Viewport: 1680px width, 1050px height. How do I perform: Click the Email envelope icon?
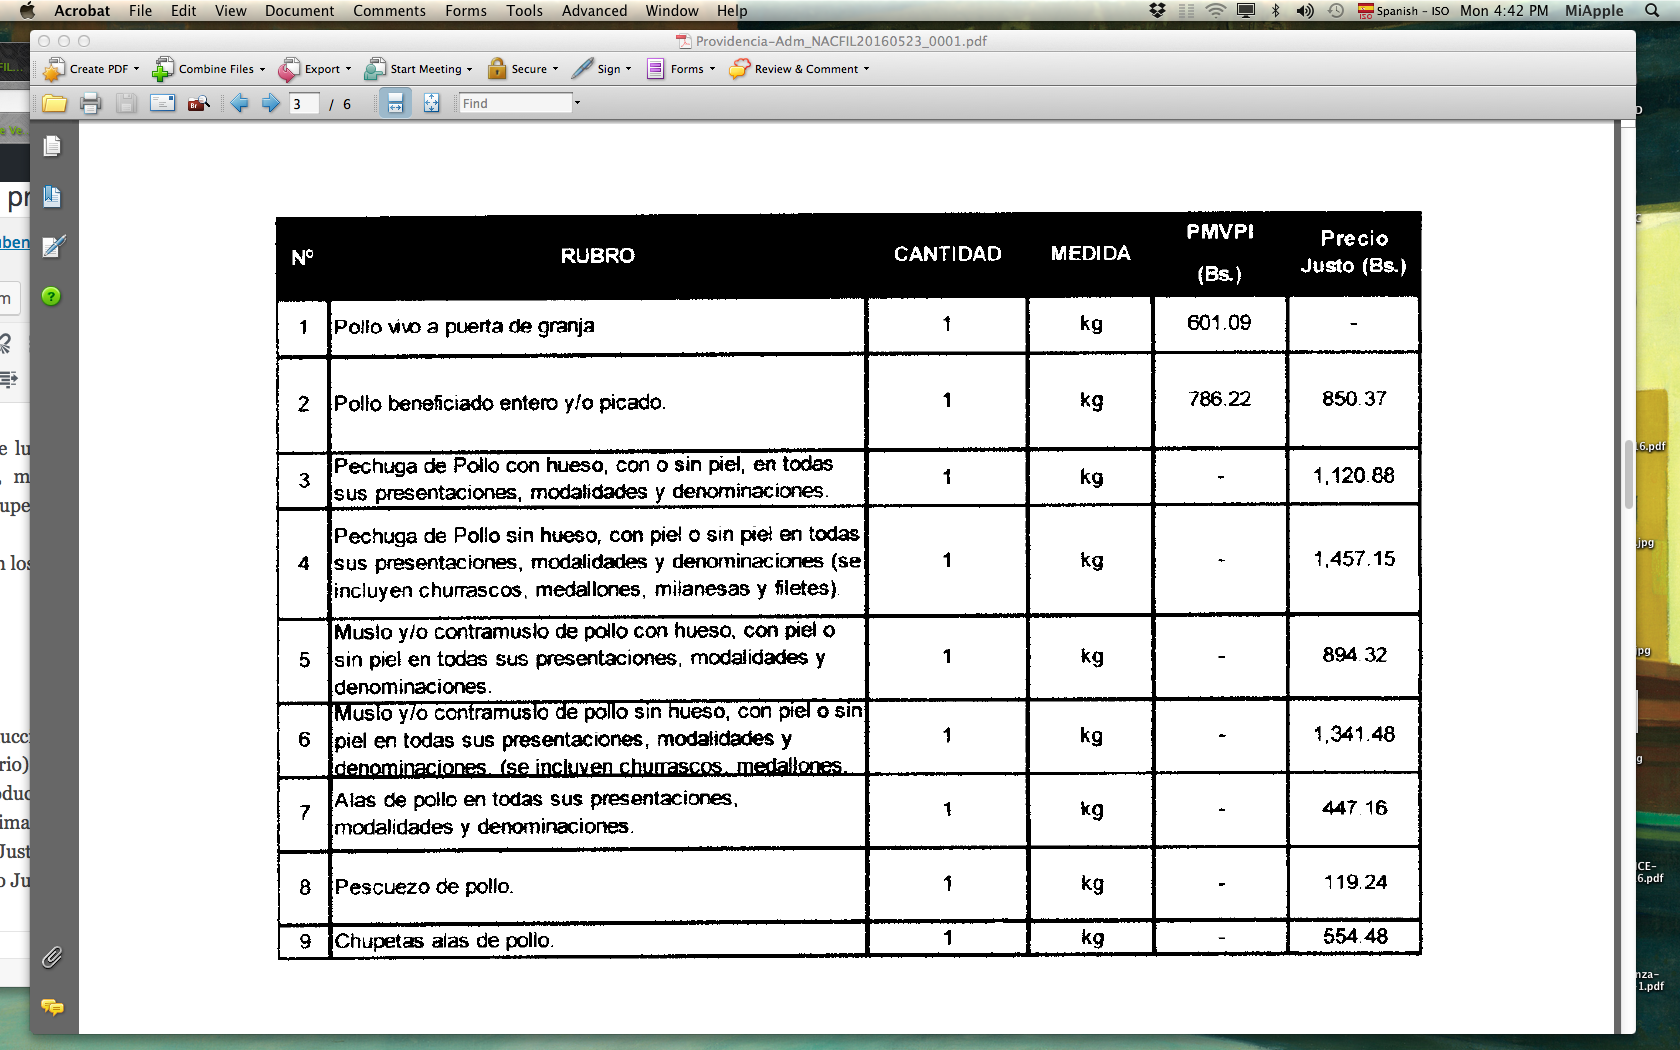click(162, 103)
